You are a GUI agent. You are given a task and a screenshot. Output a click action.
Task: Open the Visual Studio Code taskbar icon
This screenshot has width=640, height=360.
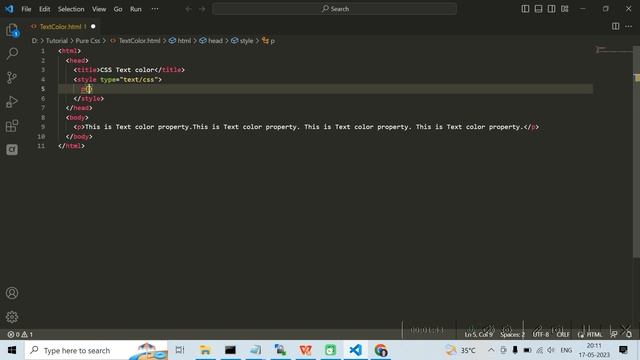356,350
